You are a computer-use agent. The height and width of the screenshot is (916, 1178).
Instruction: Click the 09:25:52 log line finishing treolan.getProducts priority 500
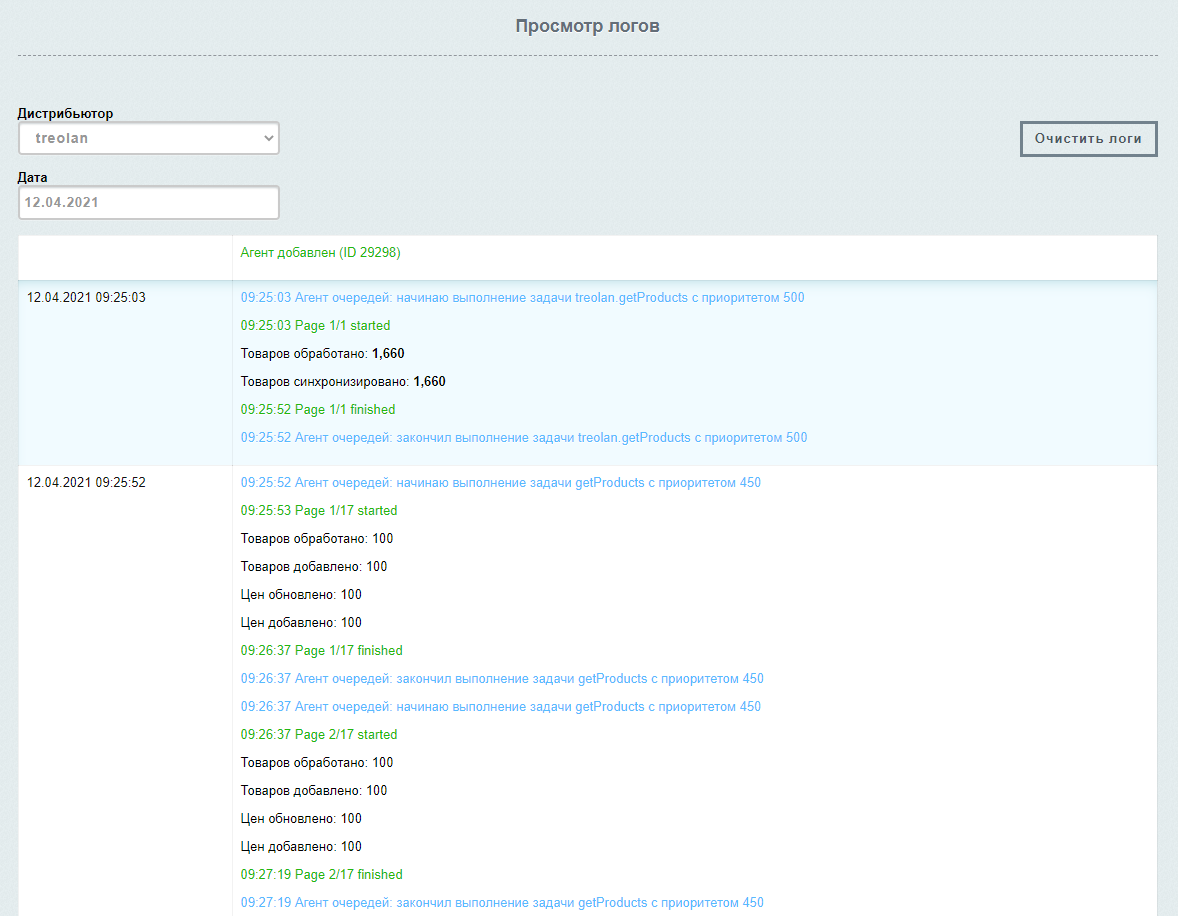click(x=524, y=437)
